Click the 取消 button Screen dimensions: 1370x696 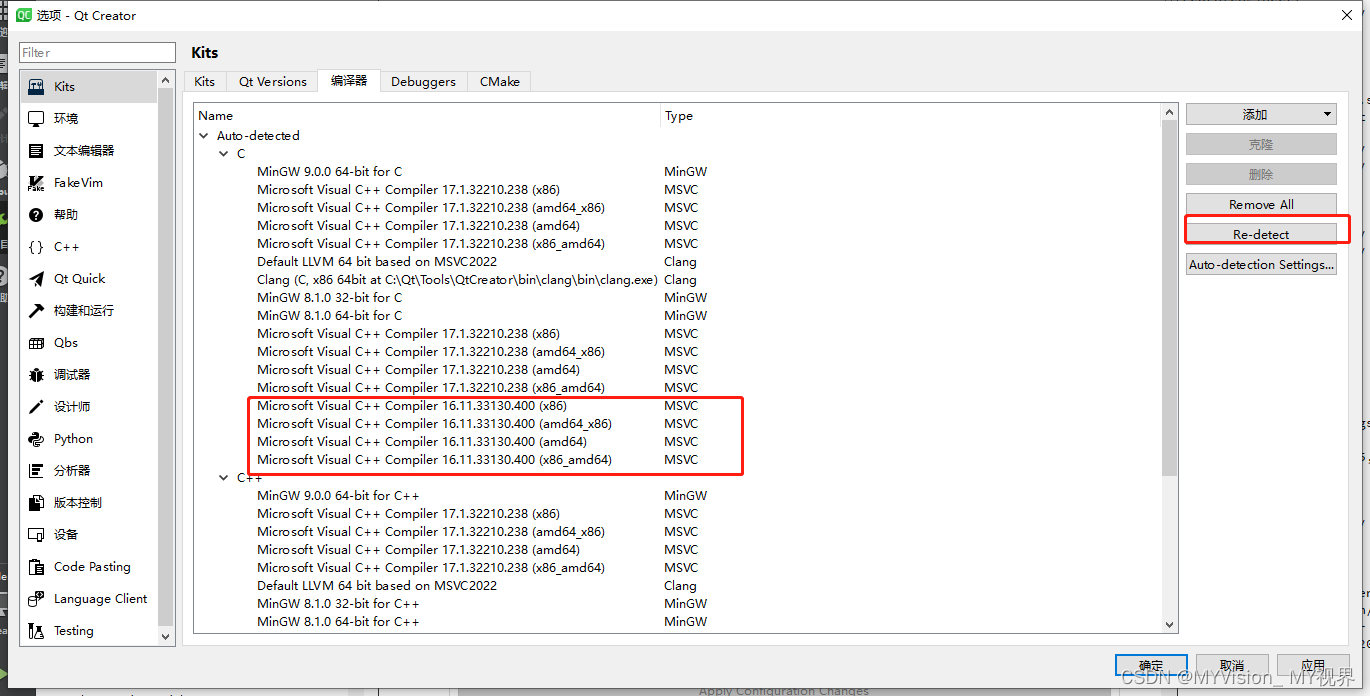point(1232,665)
